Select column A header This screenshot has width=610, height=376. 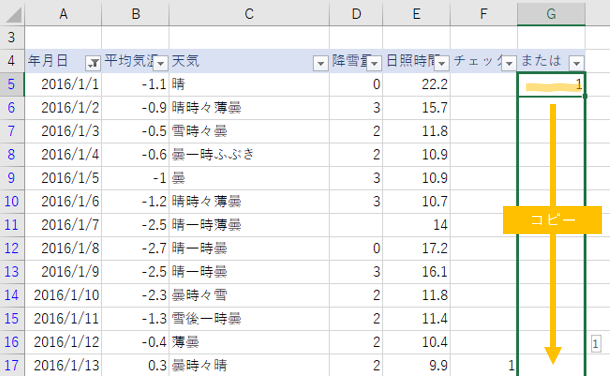coord(63,14)
